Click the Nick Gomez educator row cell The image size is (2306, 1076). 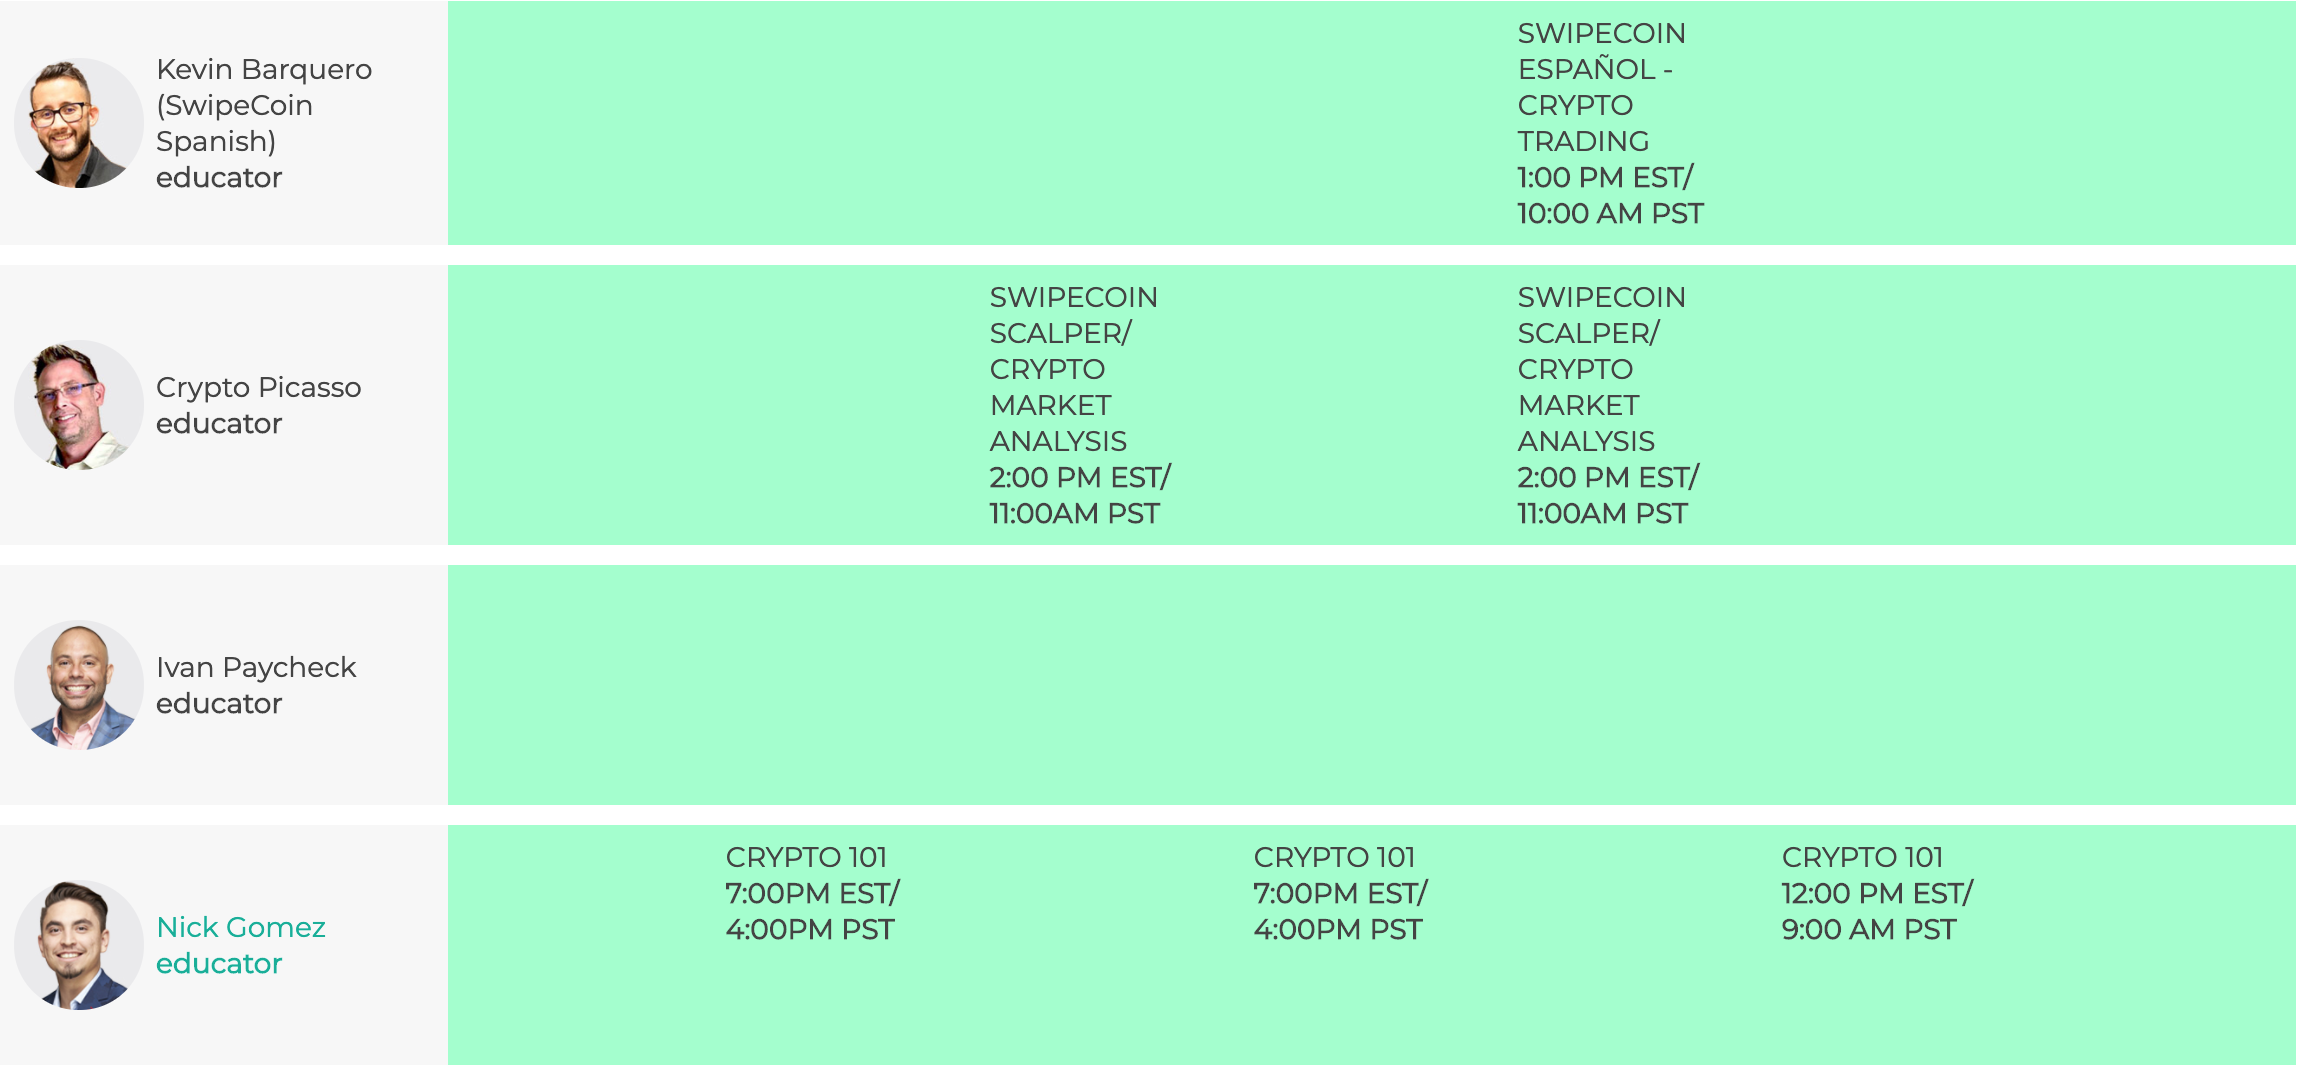pos(224,945)
